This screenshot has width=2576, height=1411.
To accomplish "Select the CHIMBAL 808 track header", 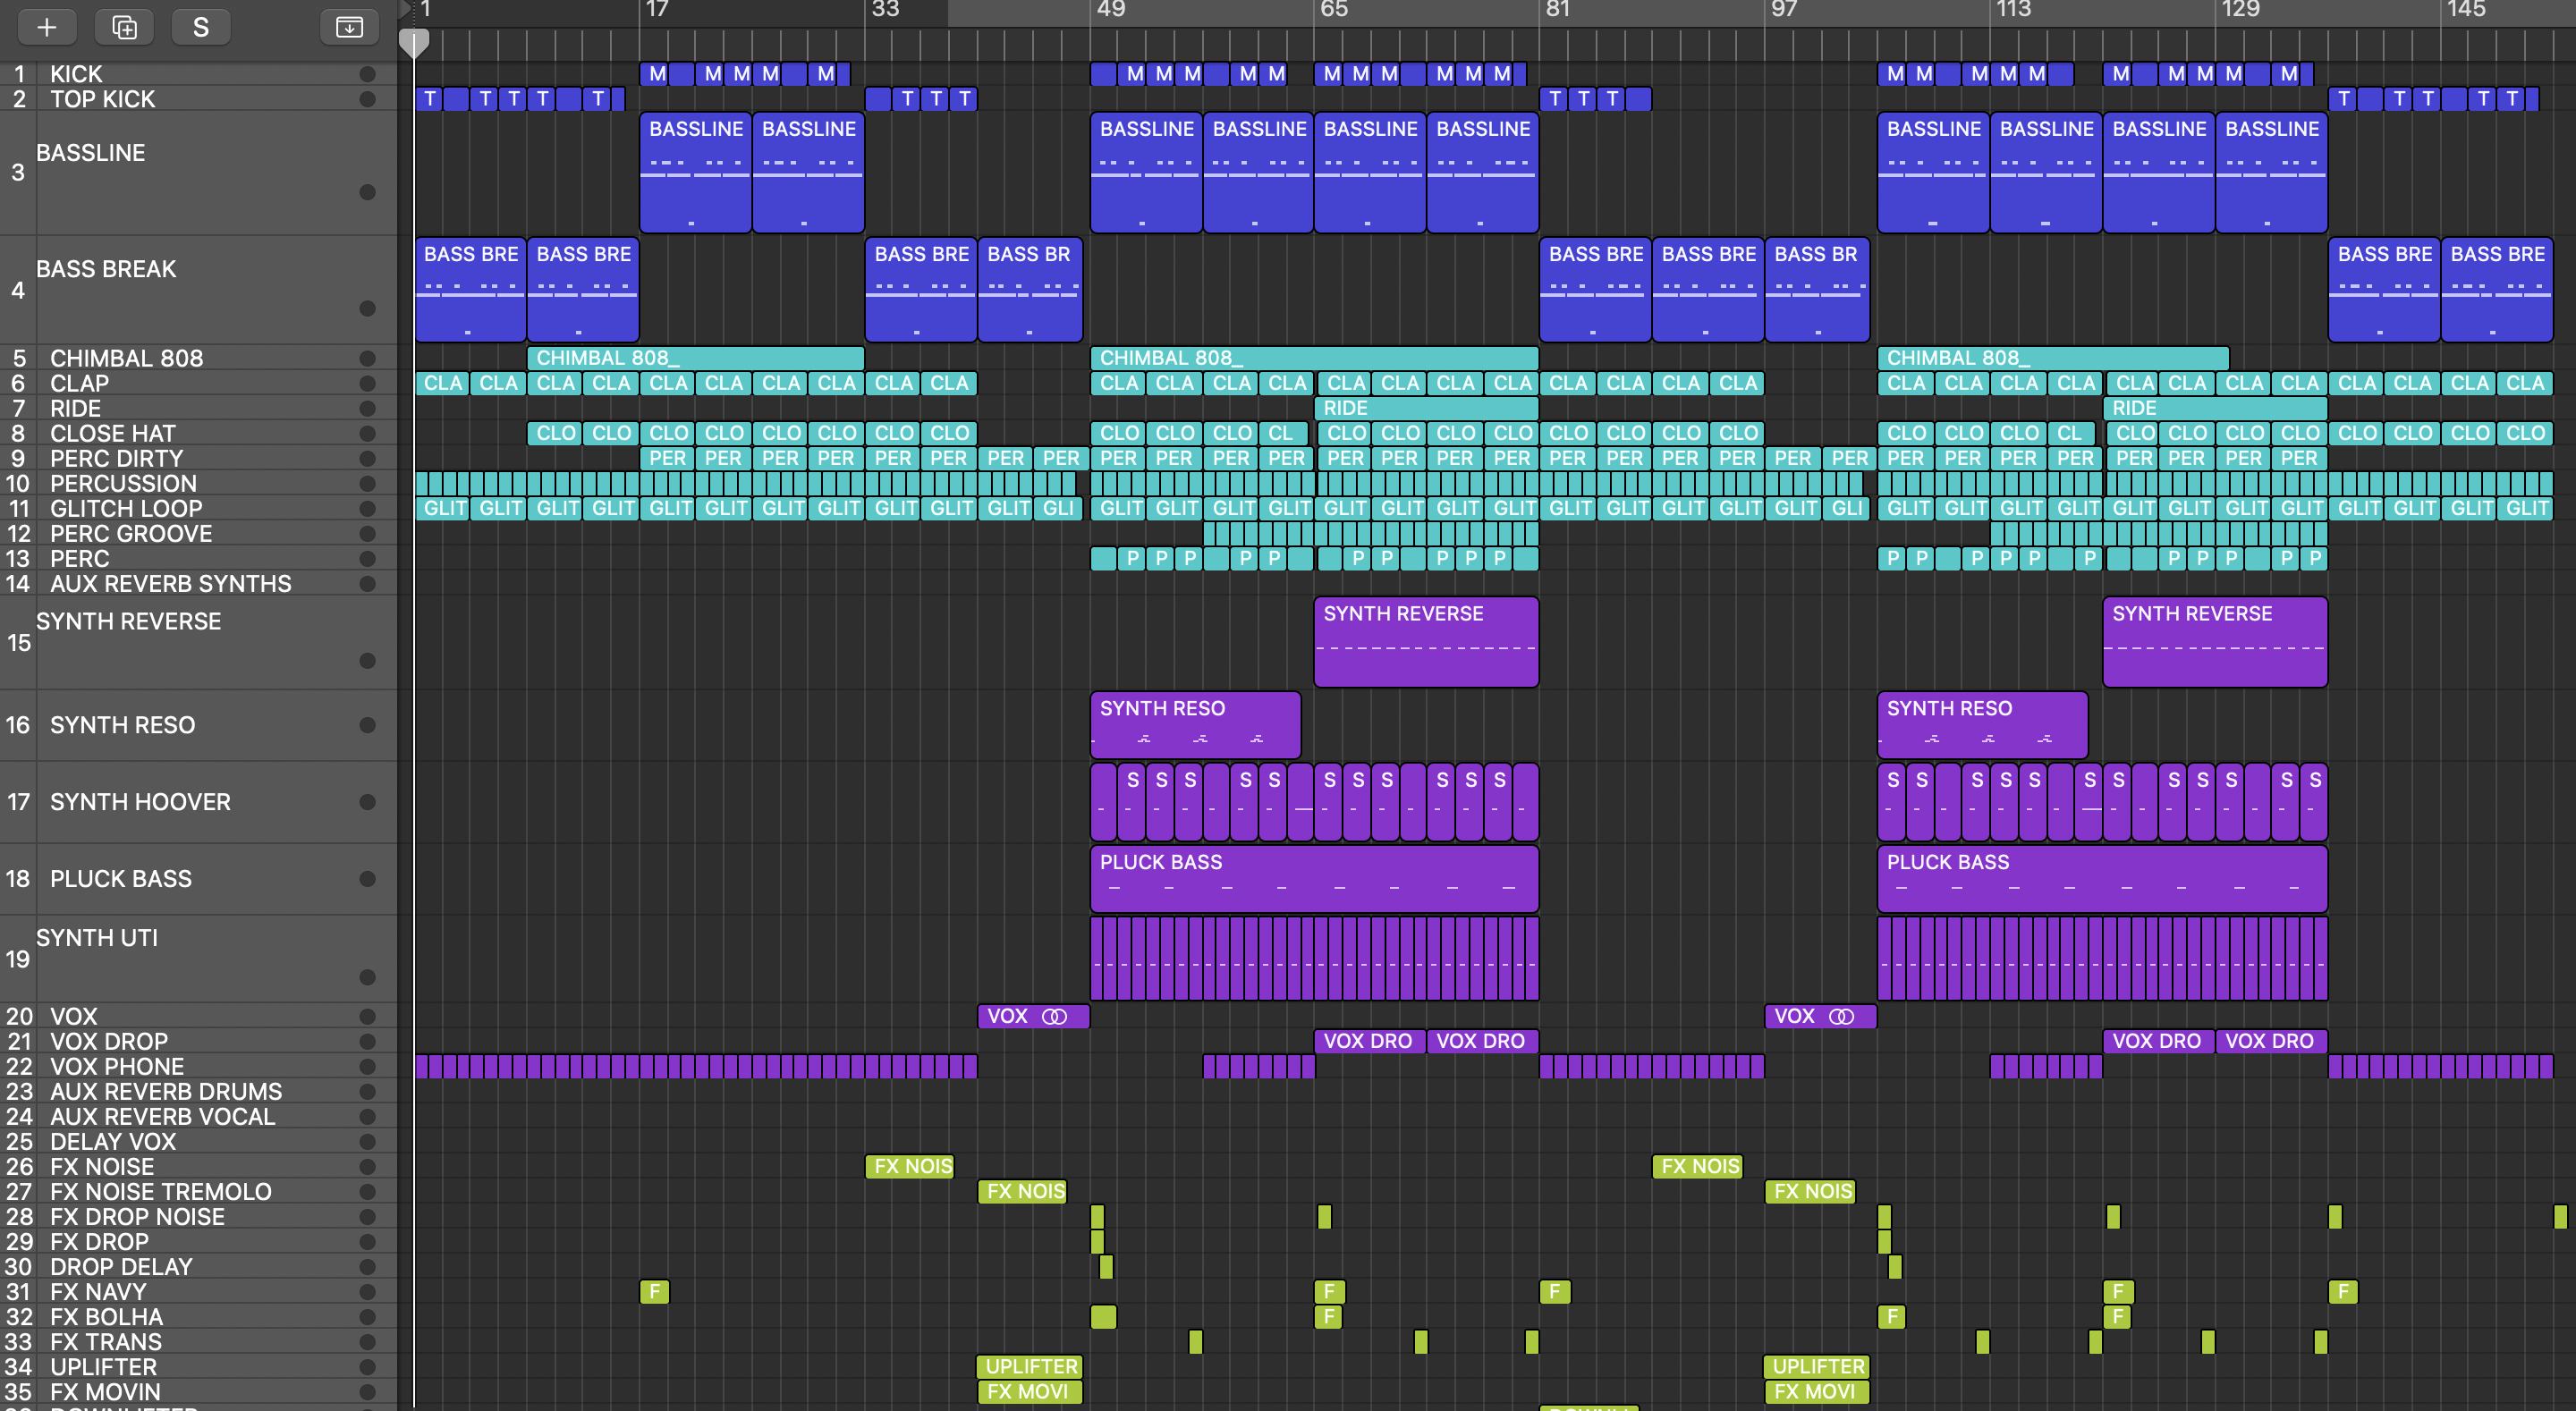I will coord(126,358).
